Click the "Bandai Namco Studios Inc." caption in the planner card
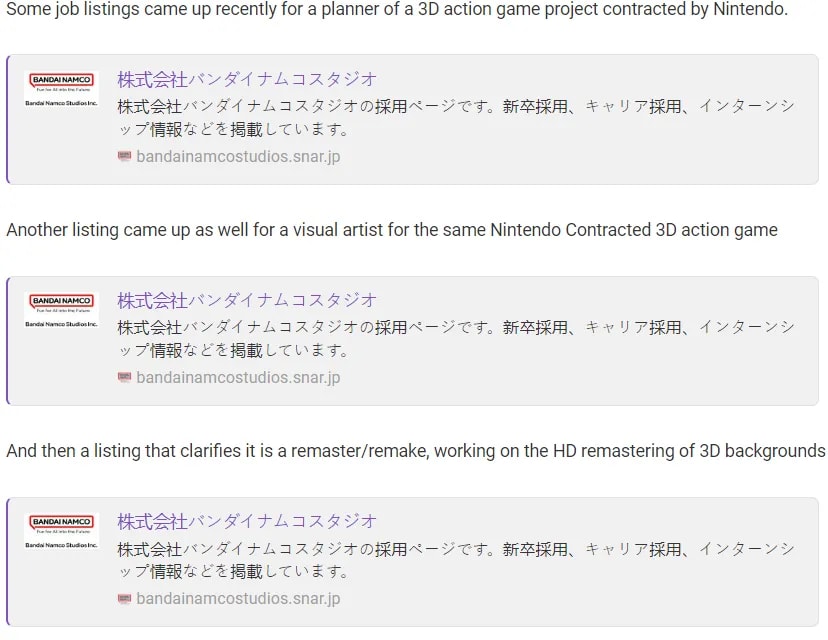828x640 pixels. [x=61, y=103]
